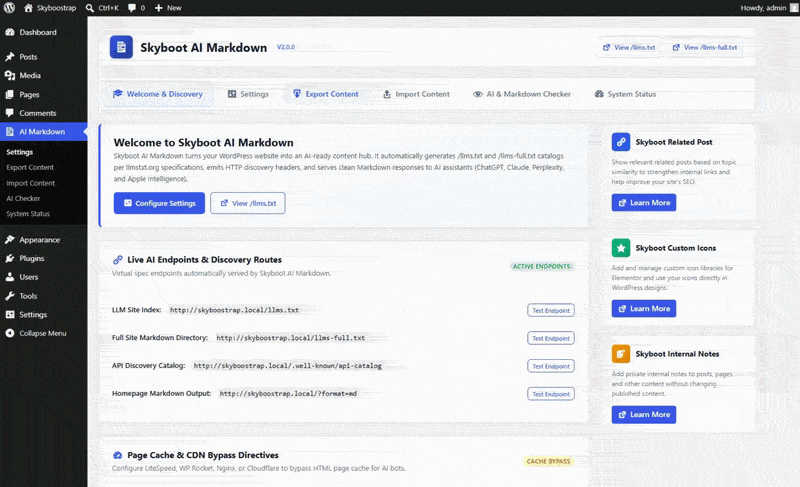The height and width of the screenshot is (487, 800).
Task: Test Endpoint for API Discovery Catalog
Action: tap(551, 366)
